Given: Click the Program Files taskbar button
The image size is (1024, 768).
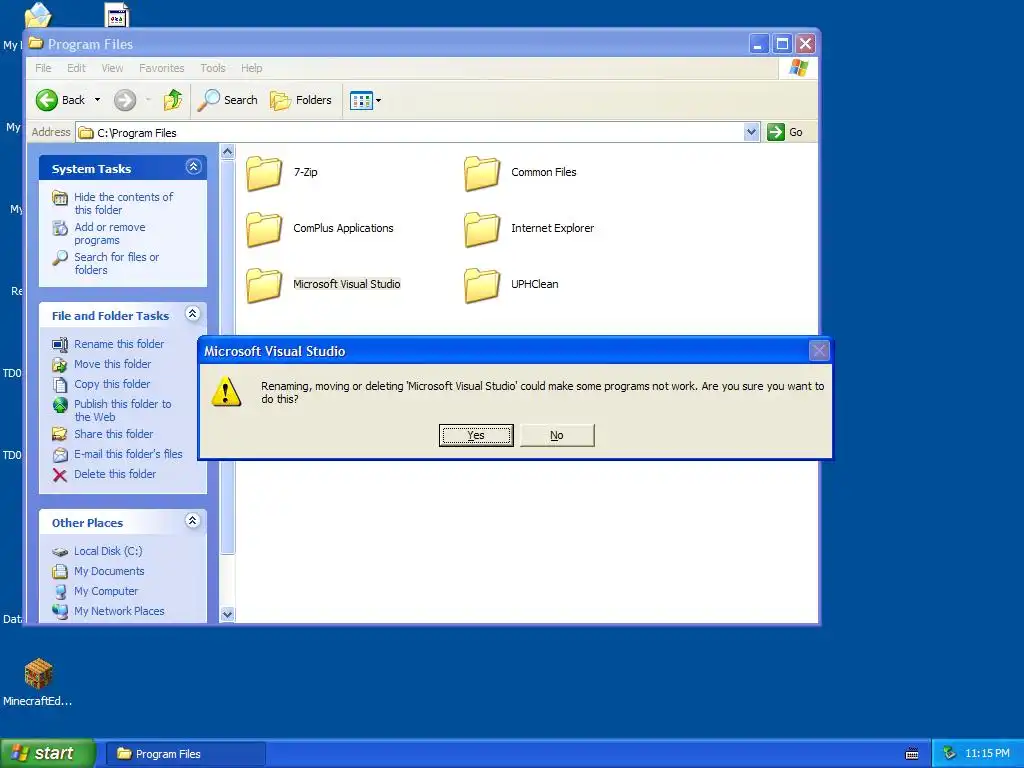Looking at the screenshot, I should point(185,754).
